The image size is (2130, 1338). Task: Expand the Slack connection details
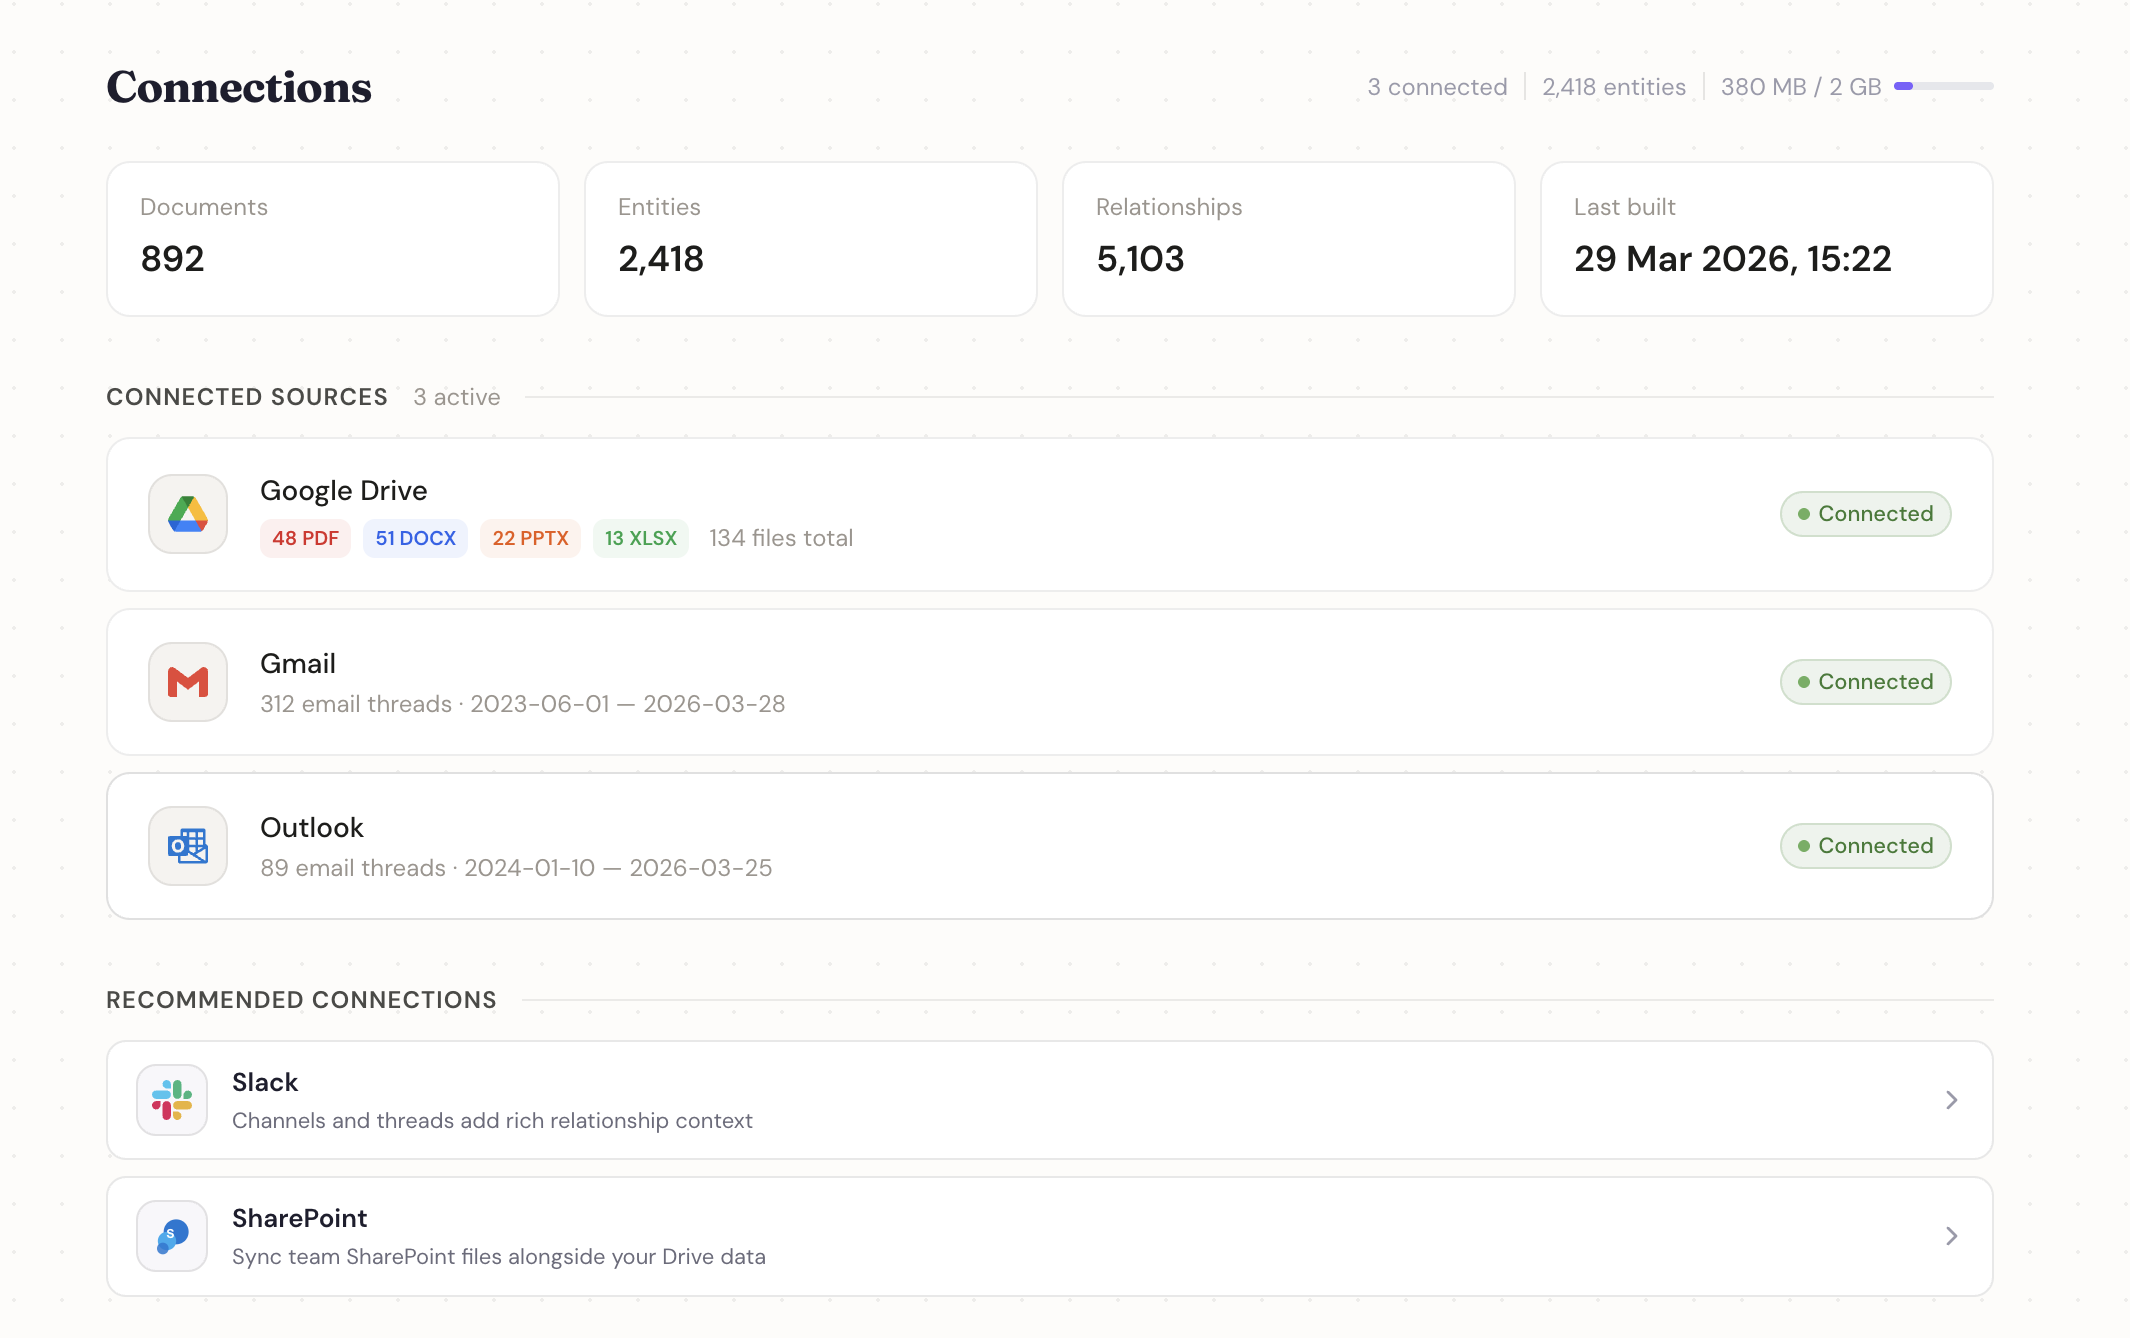tap(1950, 1100)
